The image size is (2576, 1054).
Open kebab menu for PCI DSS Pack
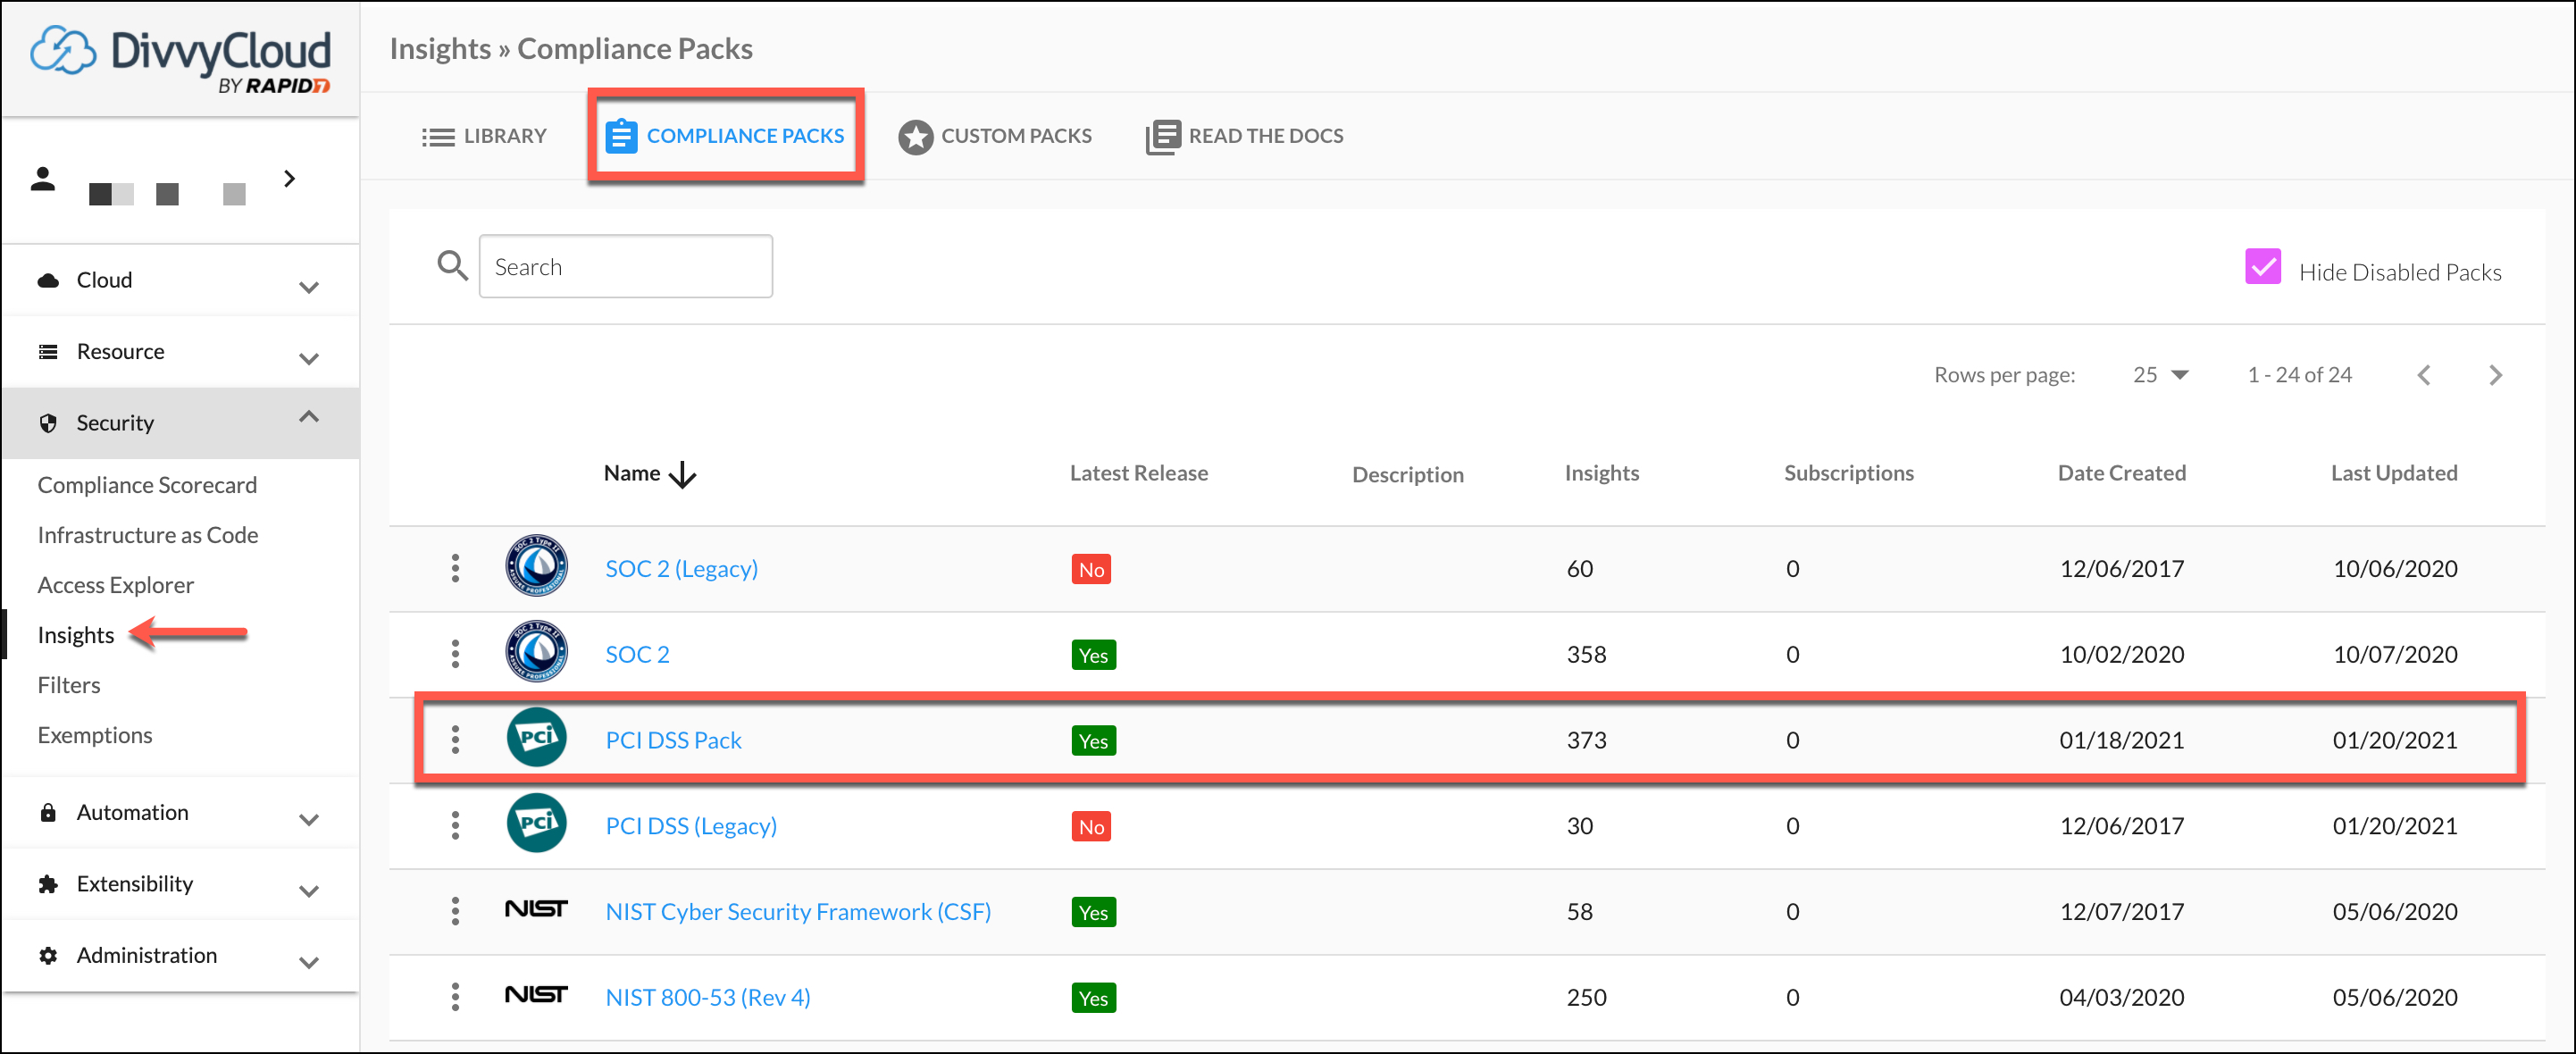(455, 740)
